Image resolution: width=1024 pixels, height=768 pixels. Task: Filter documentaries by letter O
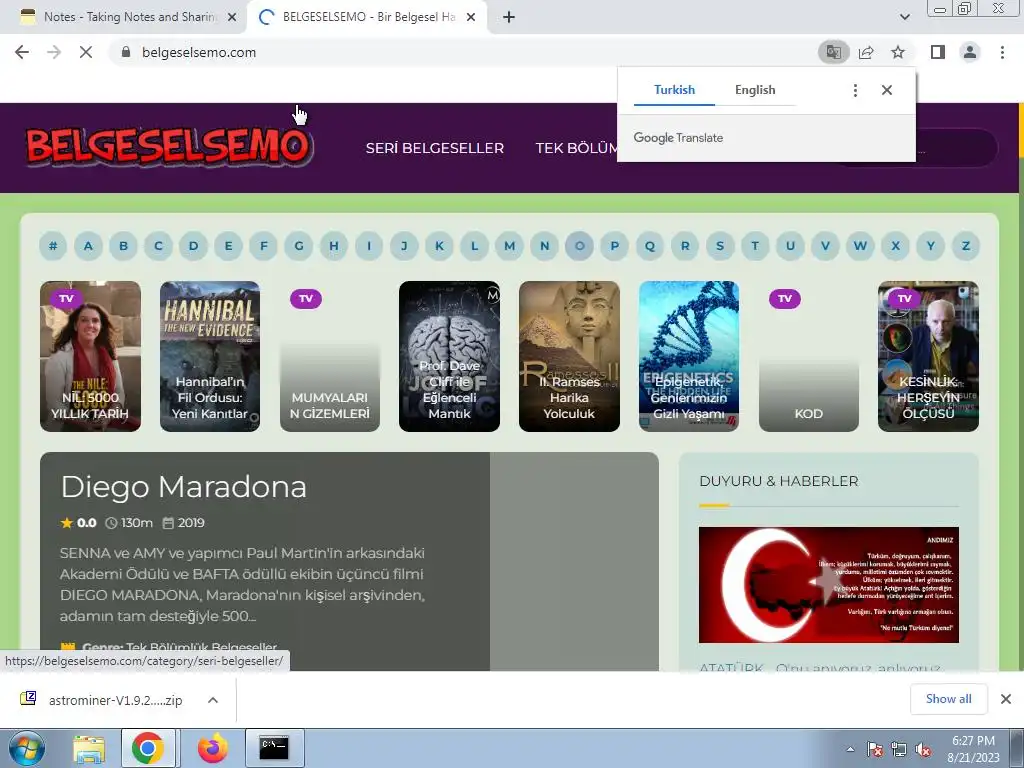[579, 246]
